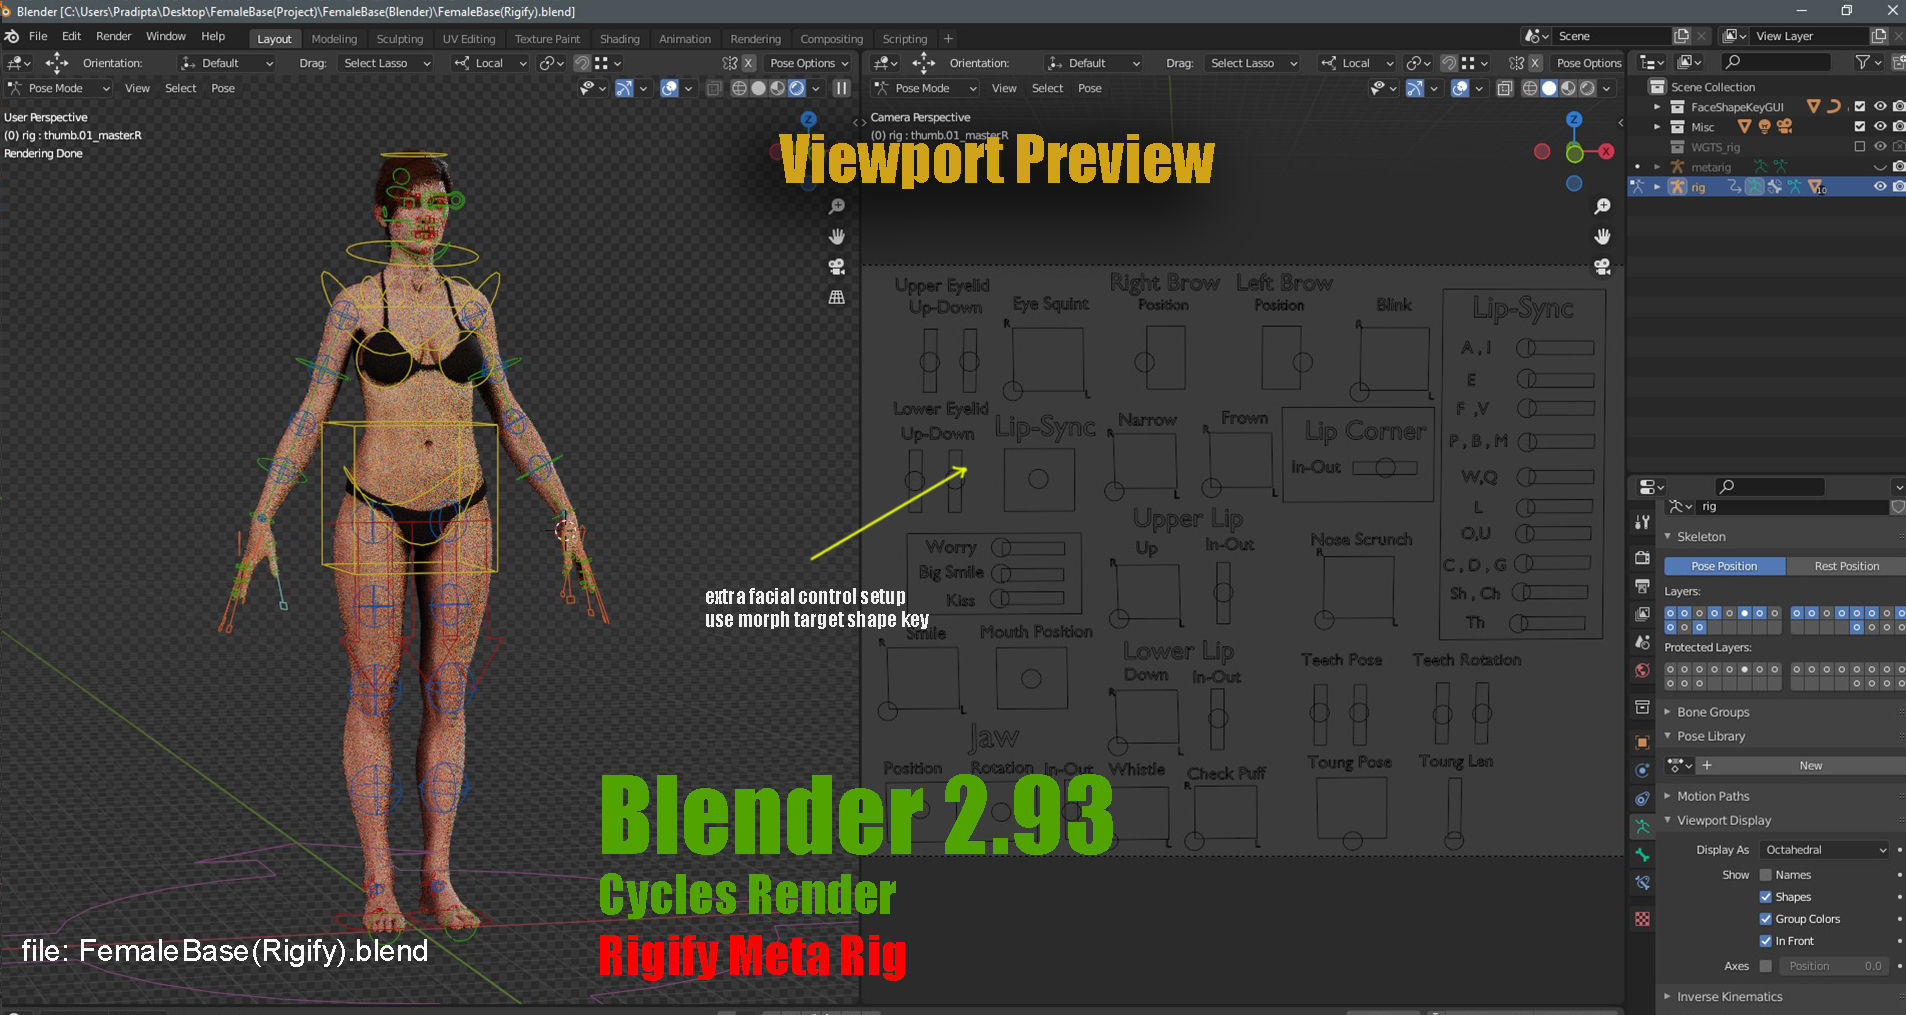Open Bone properties tab (green bone icon)
The width and height of the screenshot is (1906, 1015).
1642,855
